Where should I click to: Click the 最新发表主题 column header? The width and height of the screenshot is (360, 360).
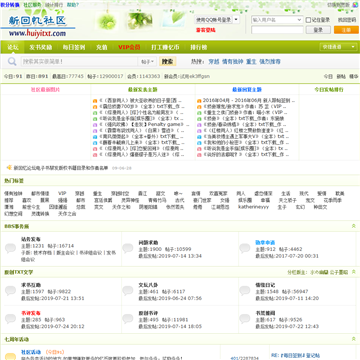(x=143, y=89)
